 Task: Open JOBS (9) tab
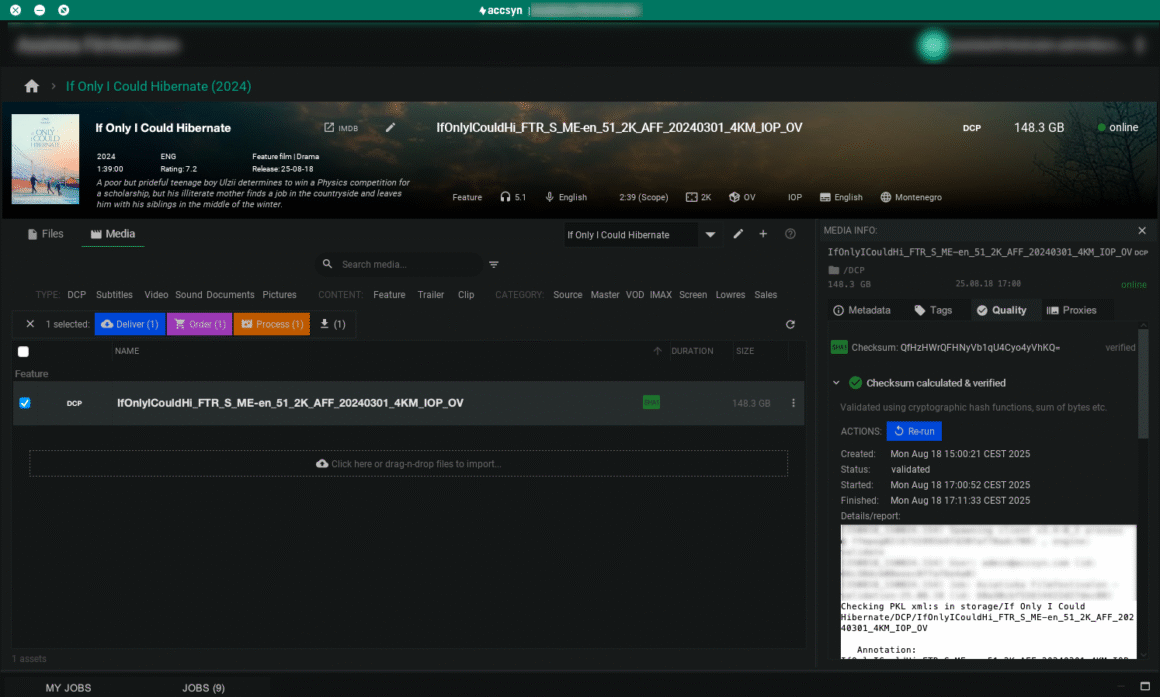tap(203, 687)
